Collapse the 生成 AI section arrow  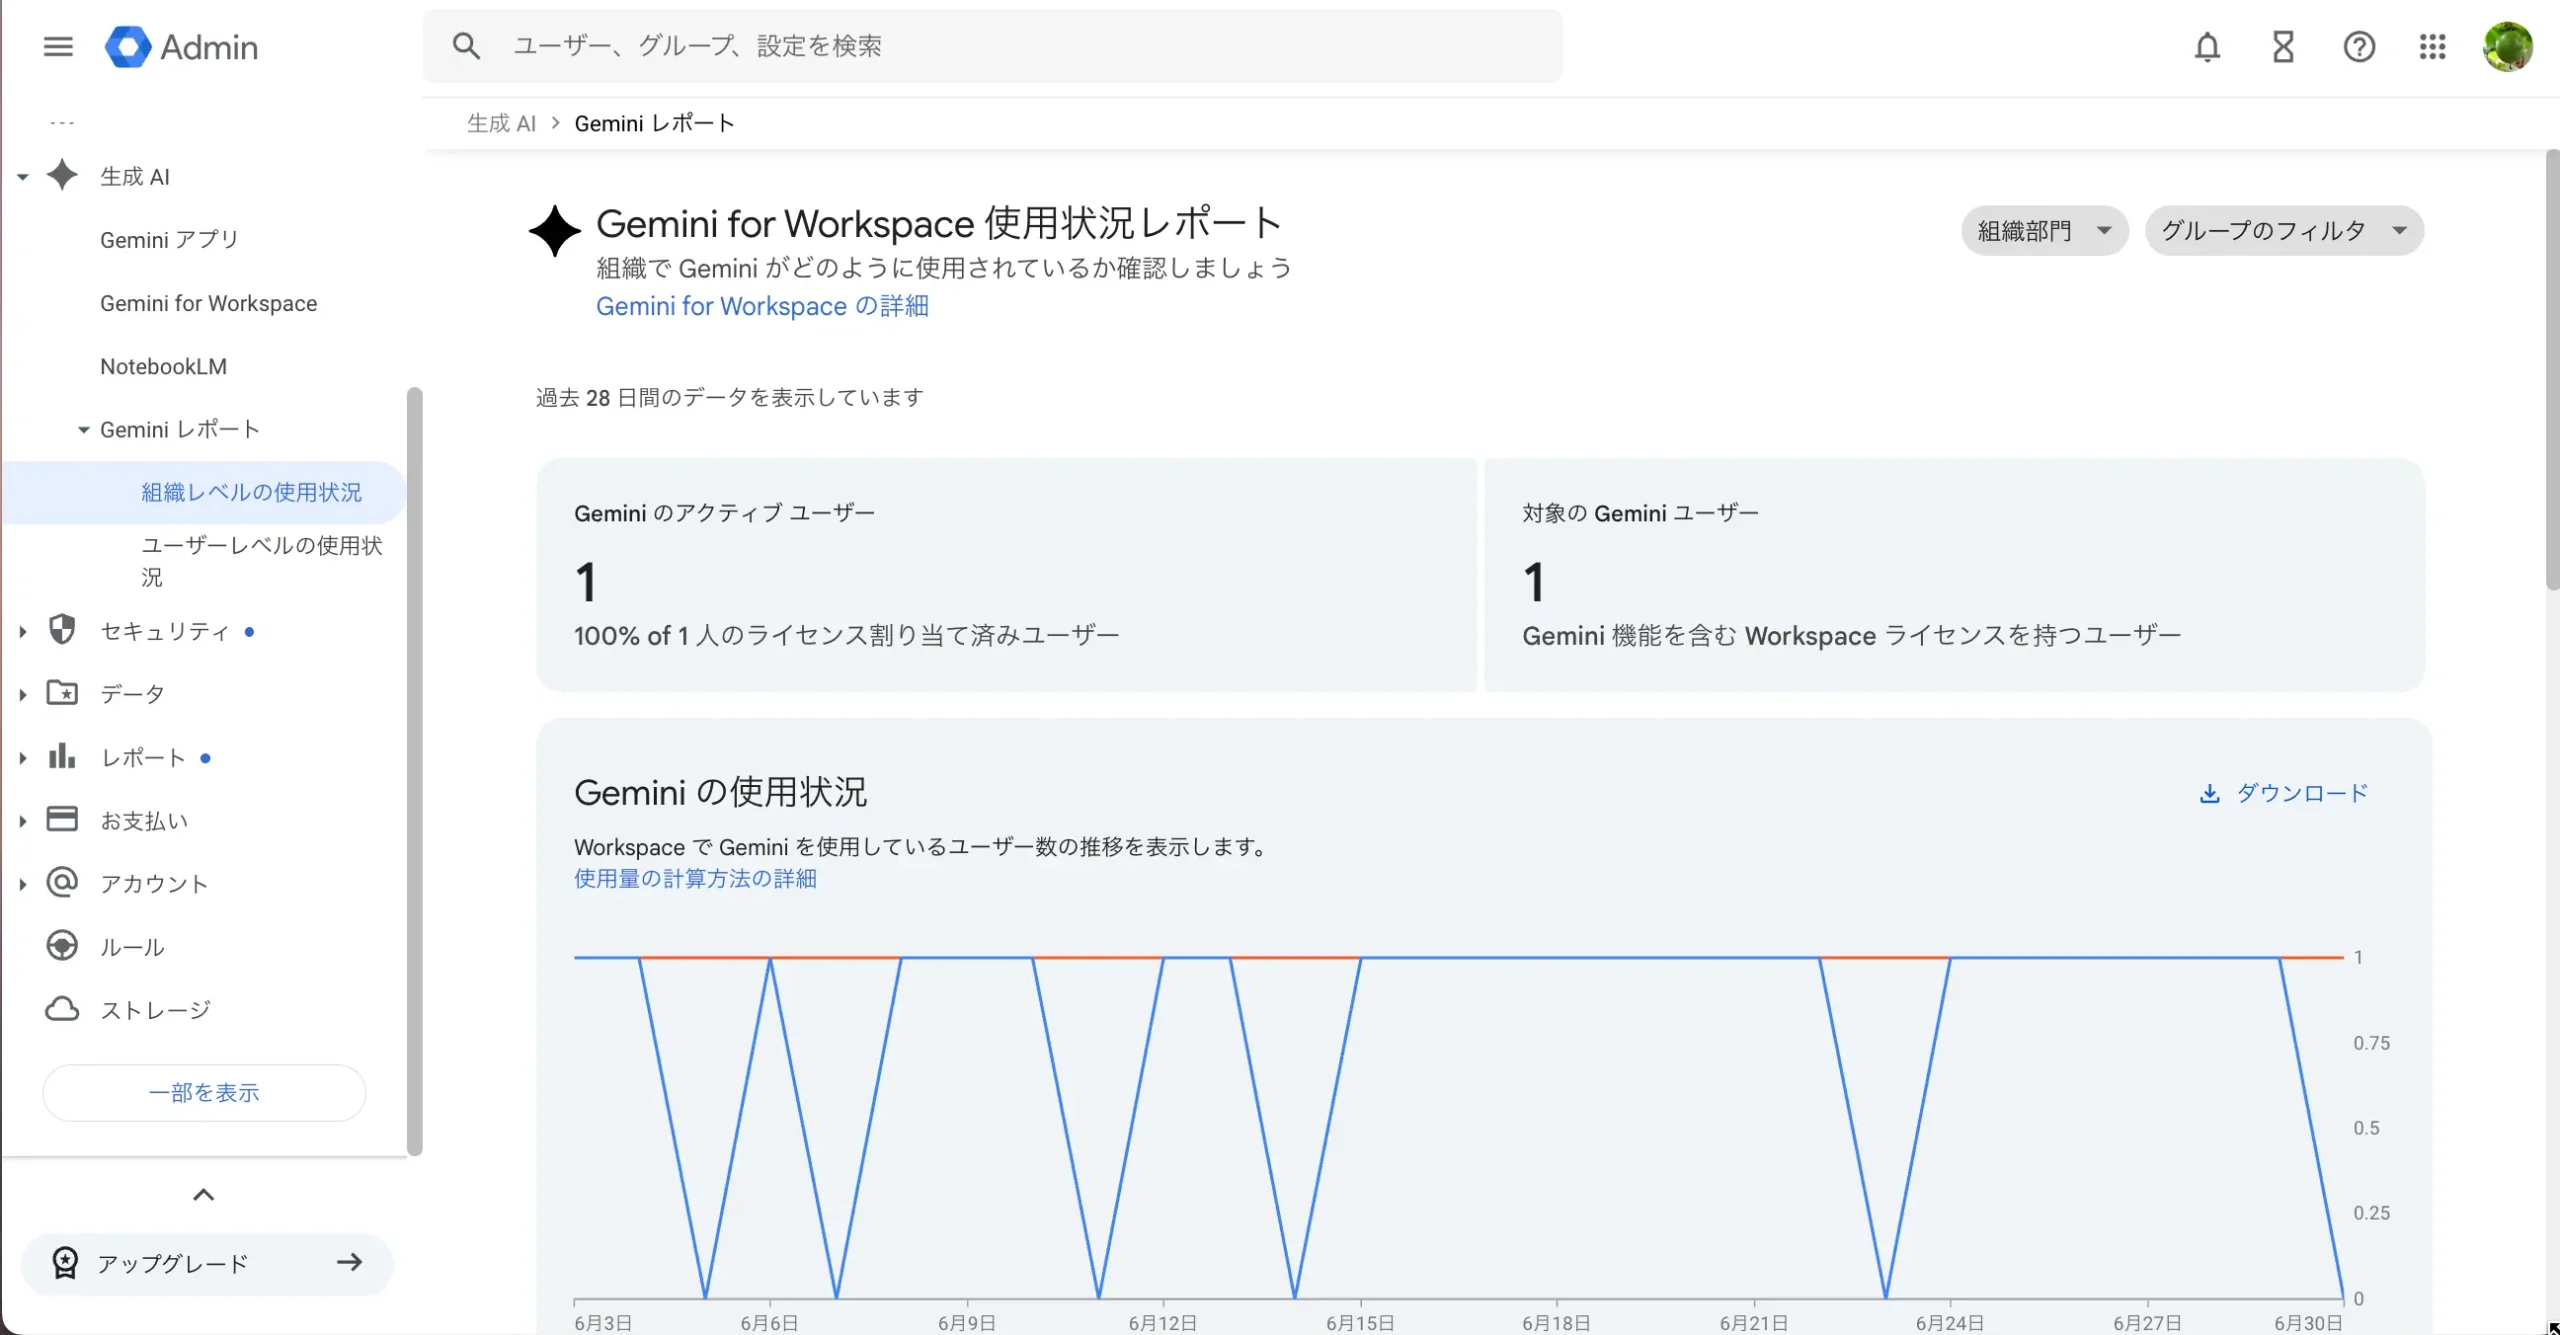click(22, 177)
